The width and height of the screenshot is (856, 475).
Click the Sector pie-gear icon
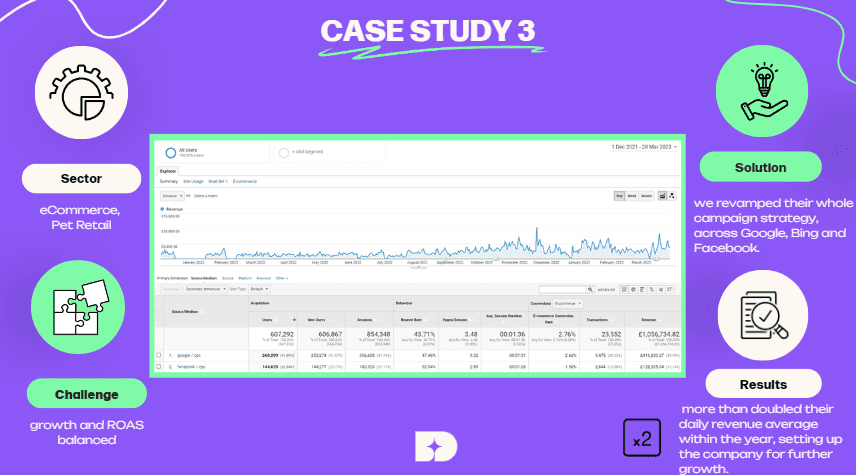click(x=76, y=93)
